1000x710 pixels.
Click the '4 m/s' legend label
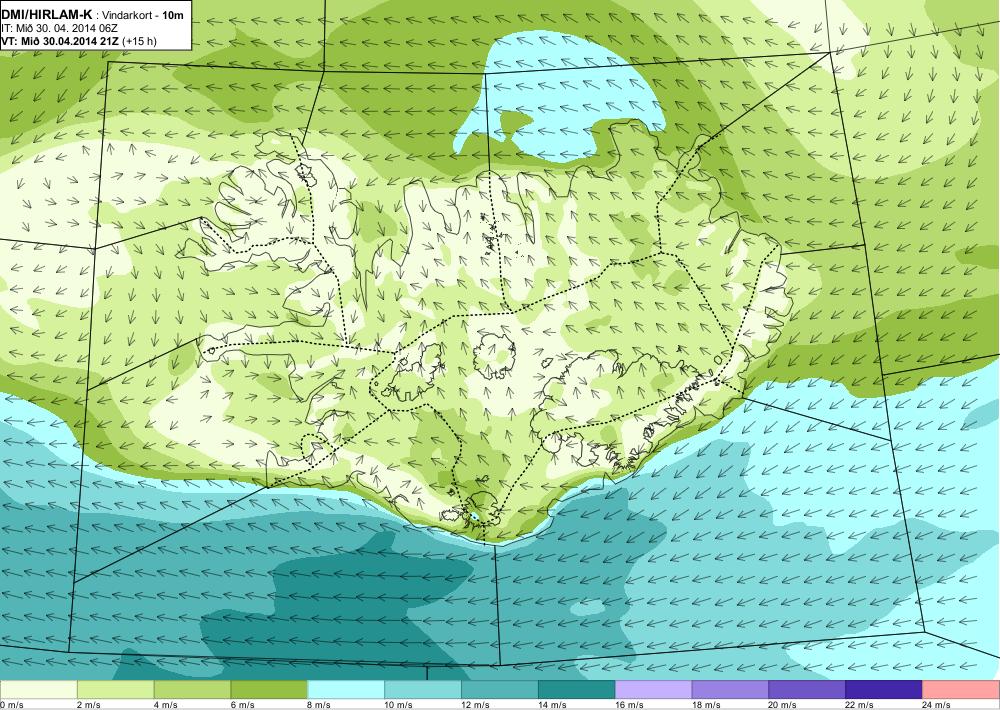pyautogui.click(x=166, y=705)
